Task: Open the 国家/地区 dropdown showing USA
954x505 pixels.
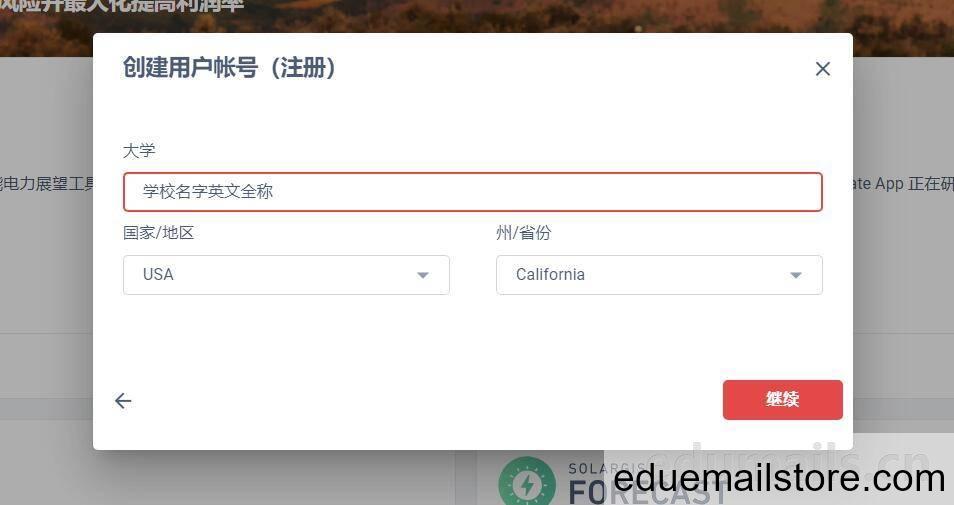Action: pyautogui.click(x=286, y=275)
